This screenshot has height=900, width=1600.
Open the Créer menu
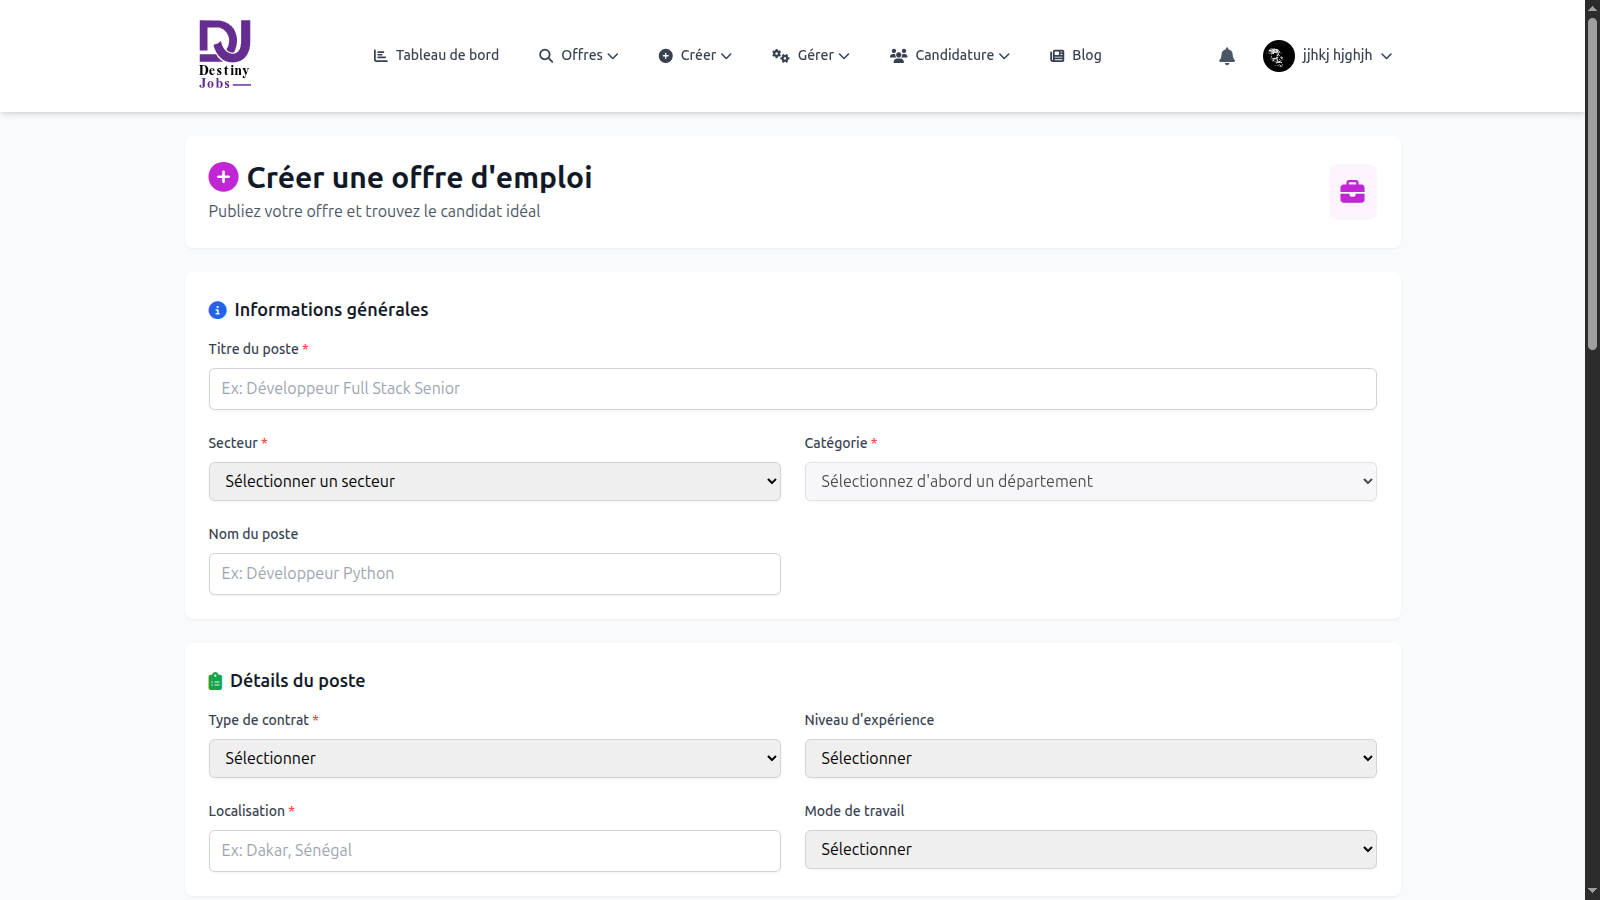(x=695, y=55)
